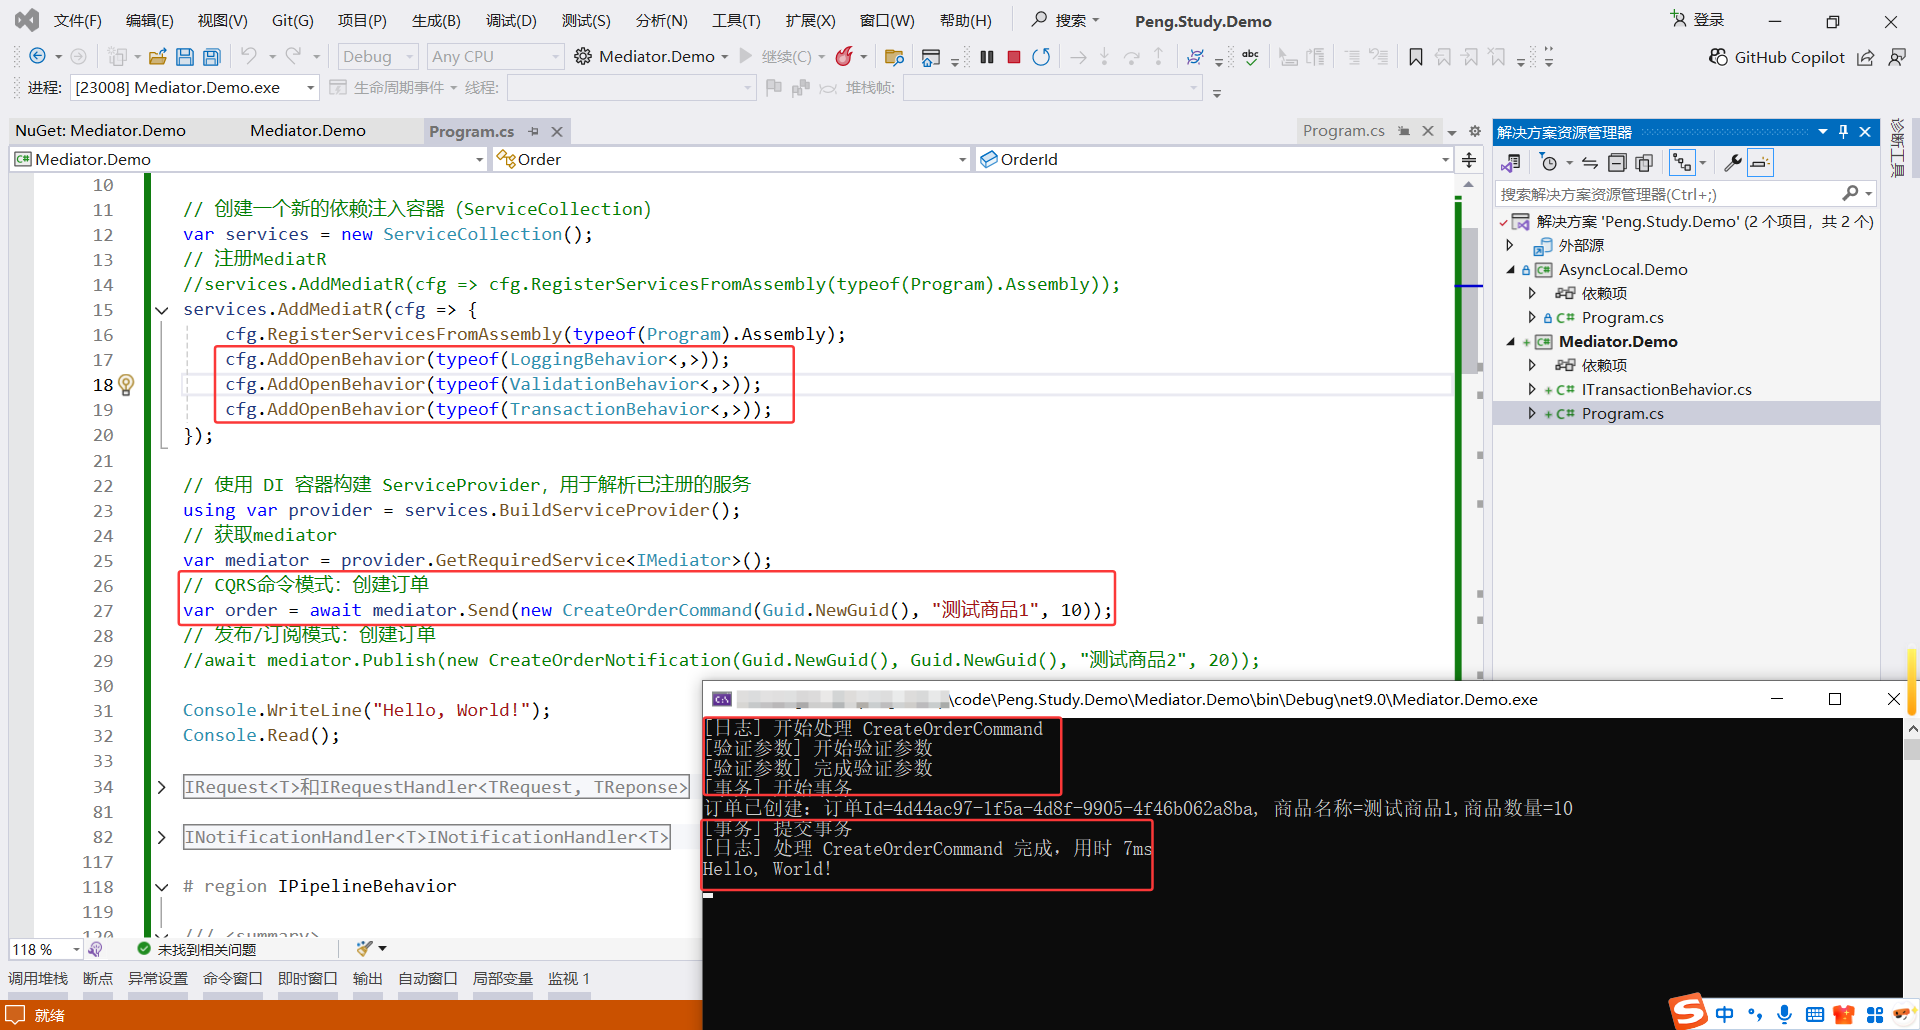Click the collapsed INotificationHandler<T> region box
Viewport: 1920px width, 1030px height.
427,837
